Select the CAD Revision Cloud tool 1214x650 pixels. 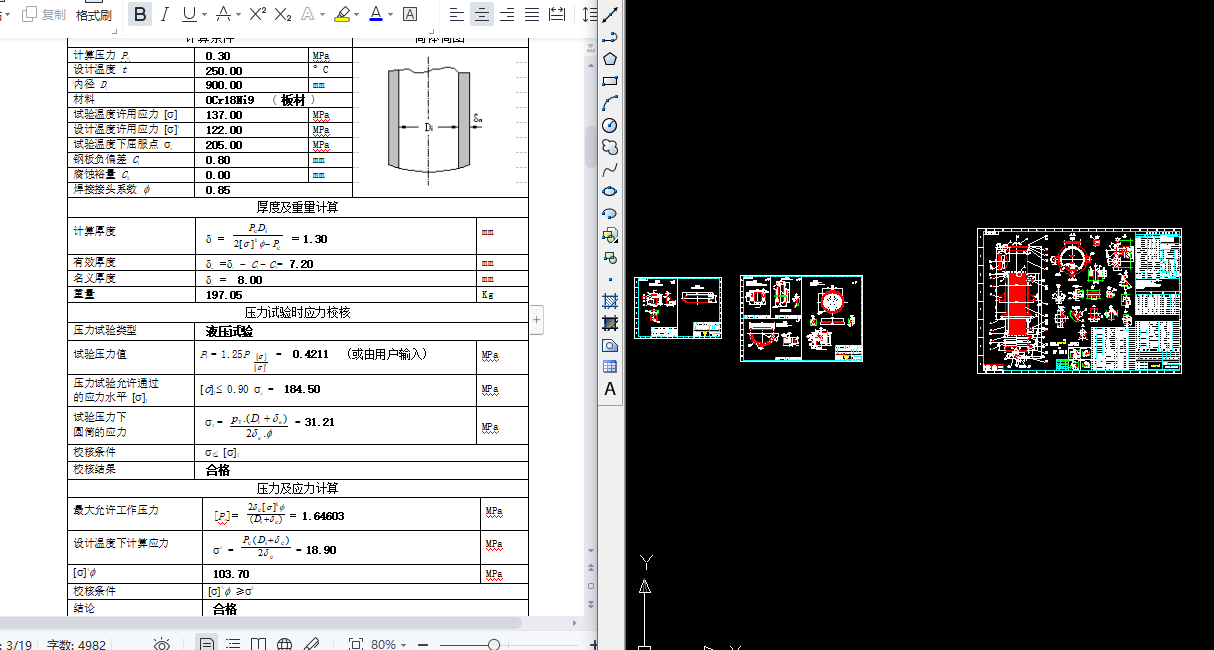610,147
